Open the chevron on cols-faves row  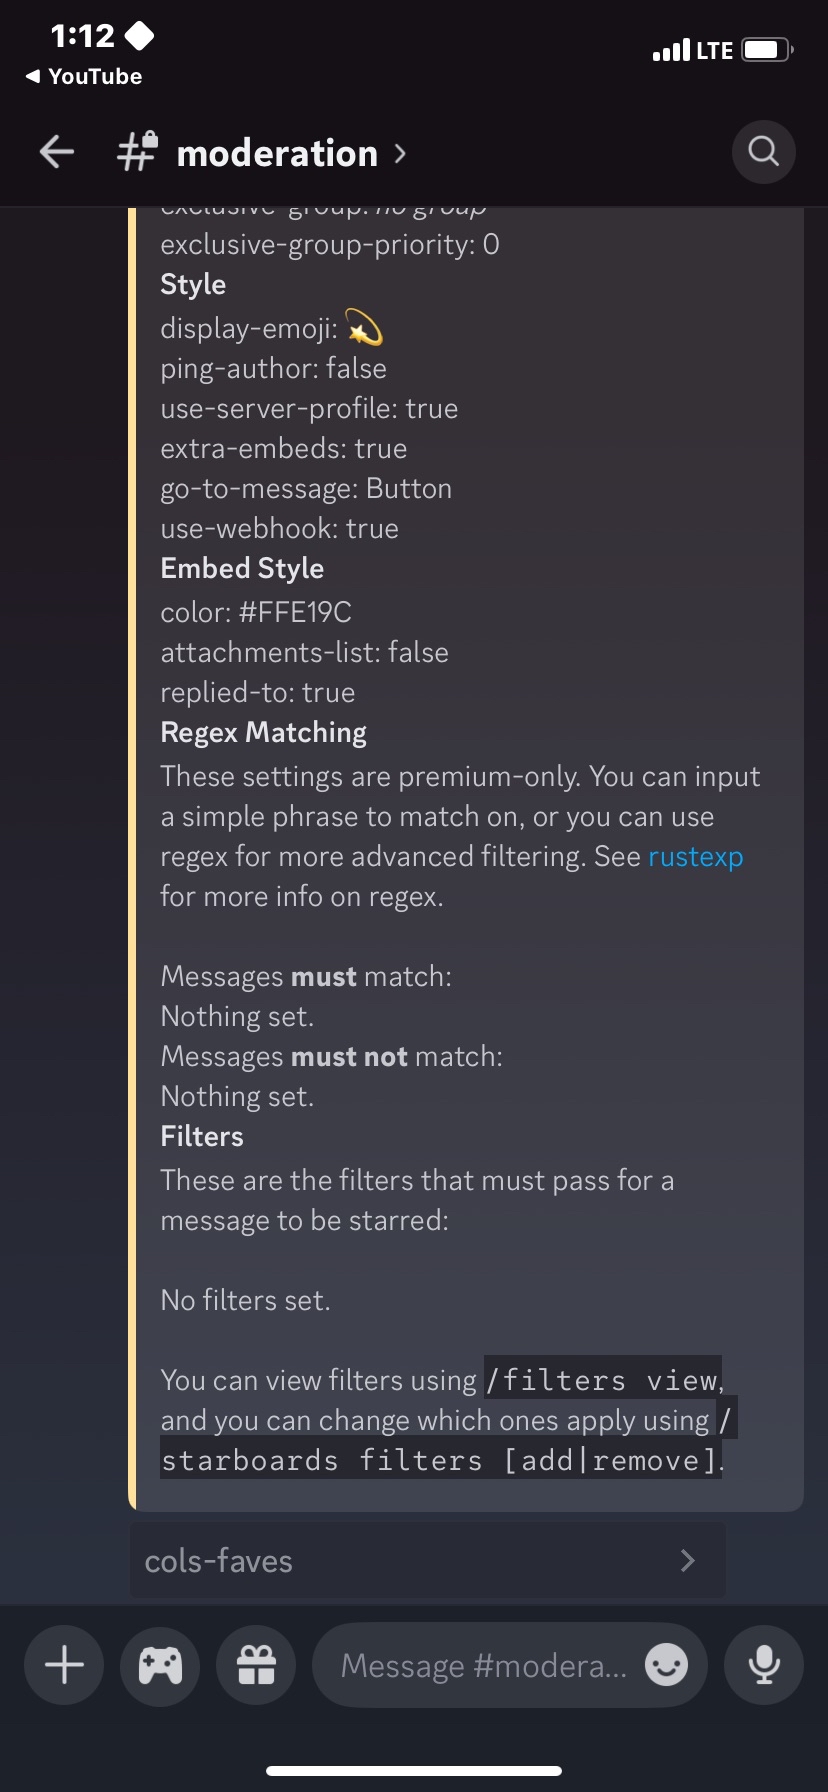[687, 1561]
